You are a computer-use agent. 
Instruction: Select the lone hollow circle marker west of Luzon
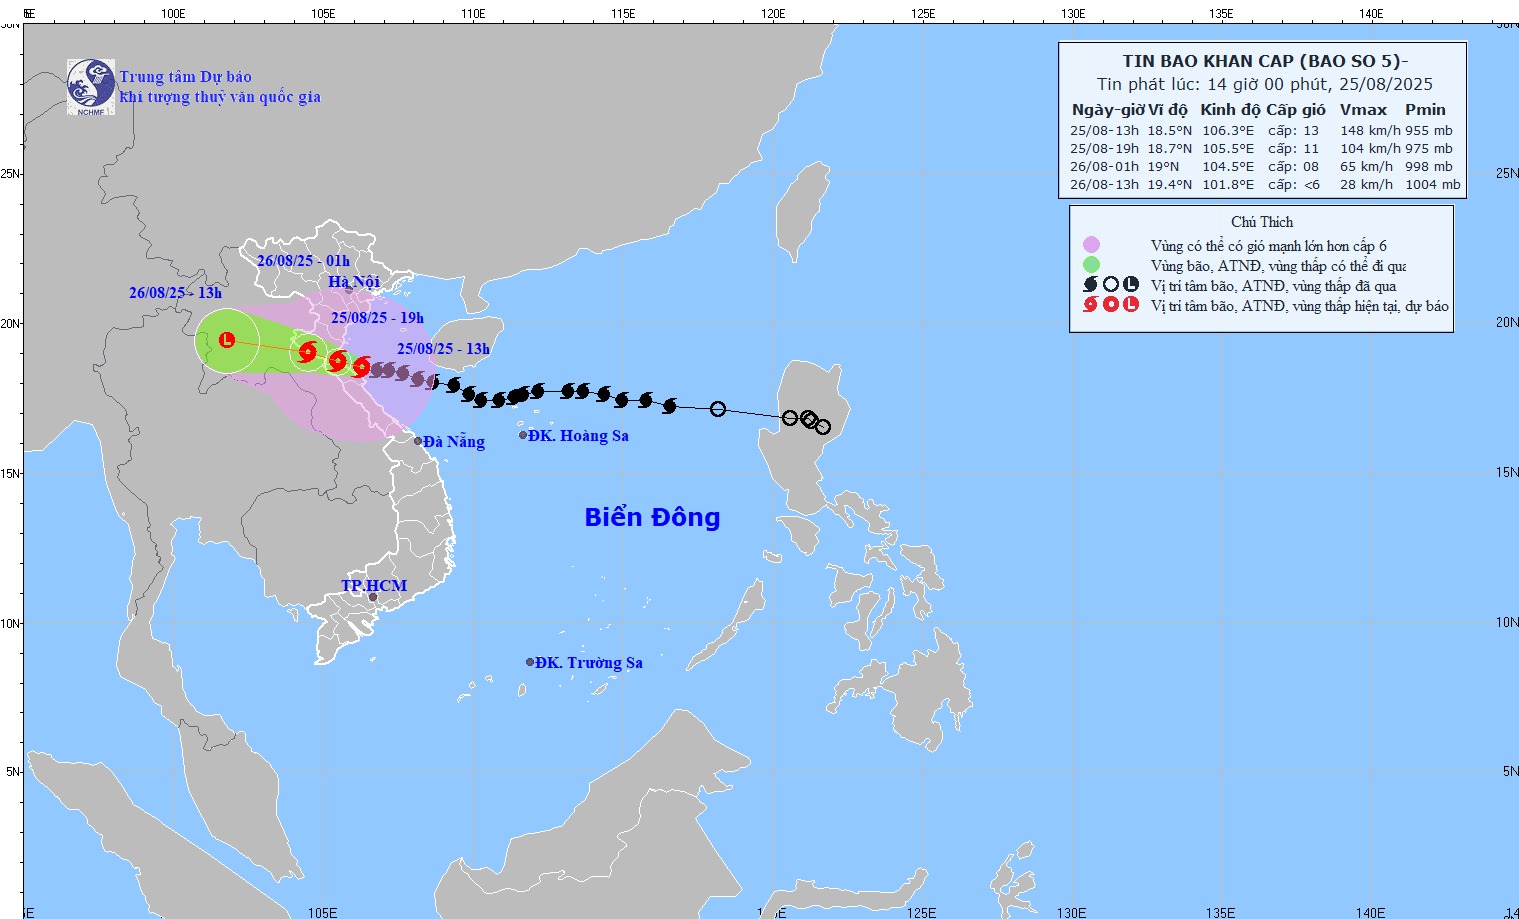click(x=718, y=409)
